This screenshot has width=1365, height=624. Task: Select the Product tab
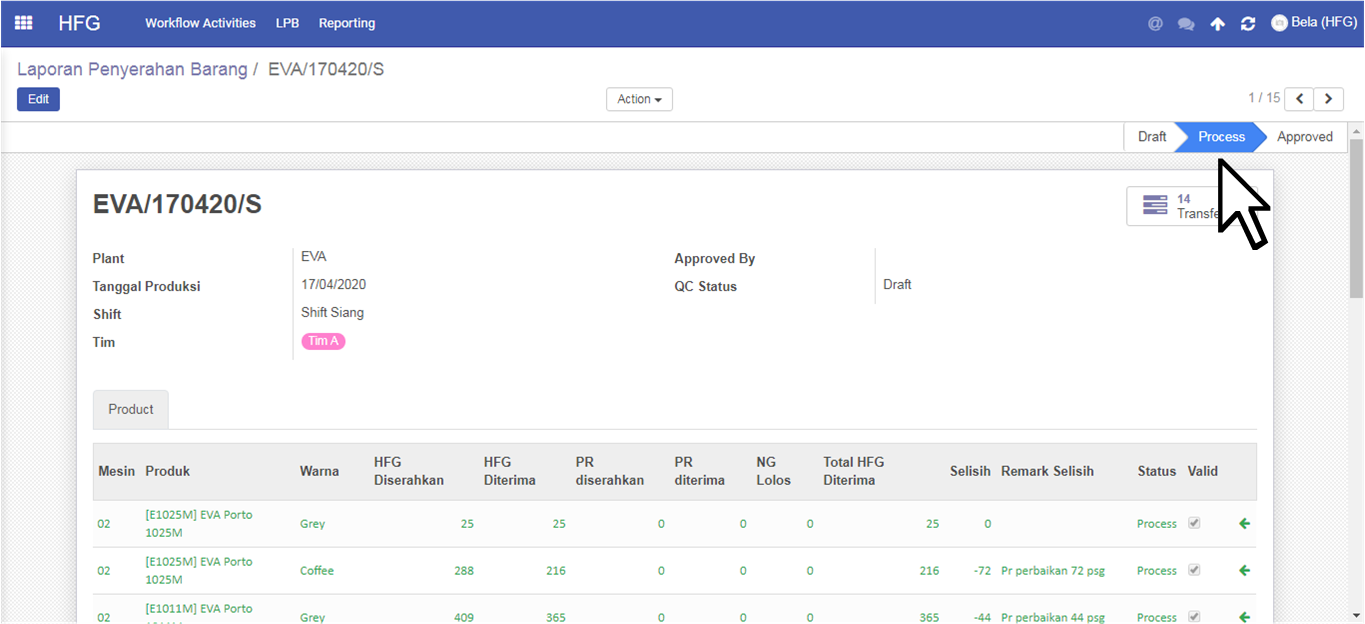point(131,410)
